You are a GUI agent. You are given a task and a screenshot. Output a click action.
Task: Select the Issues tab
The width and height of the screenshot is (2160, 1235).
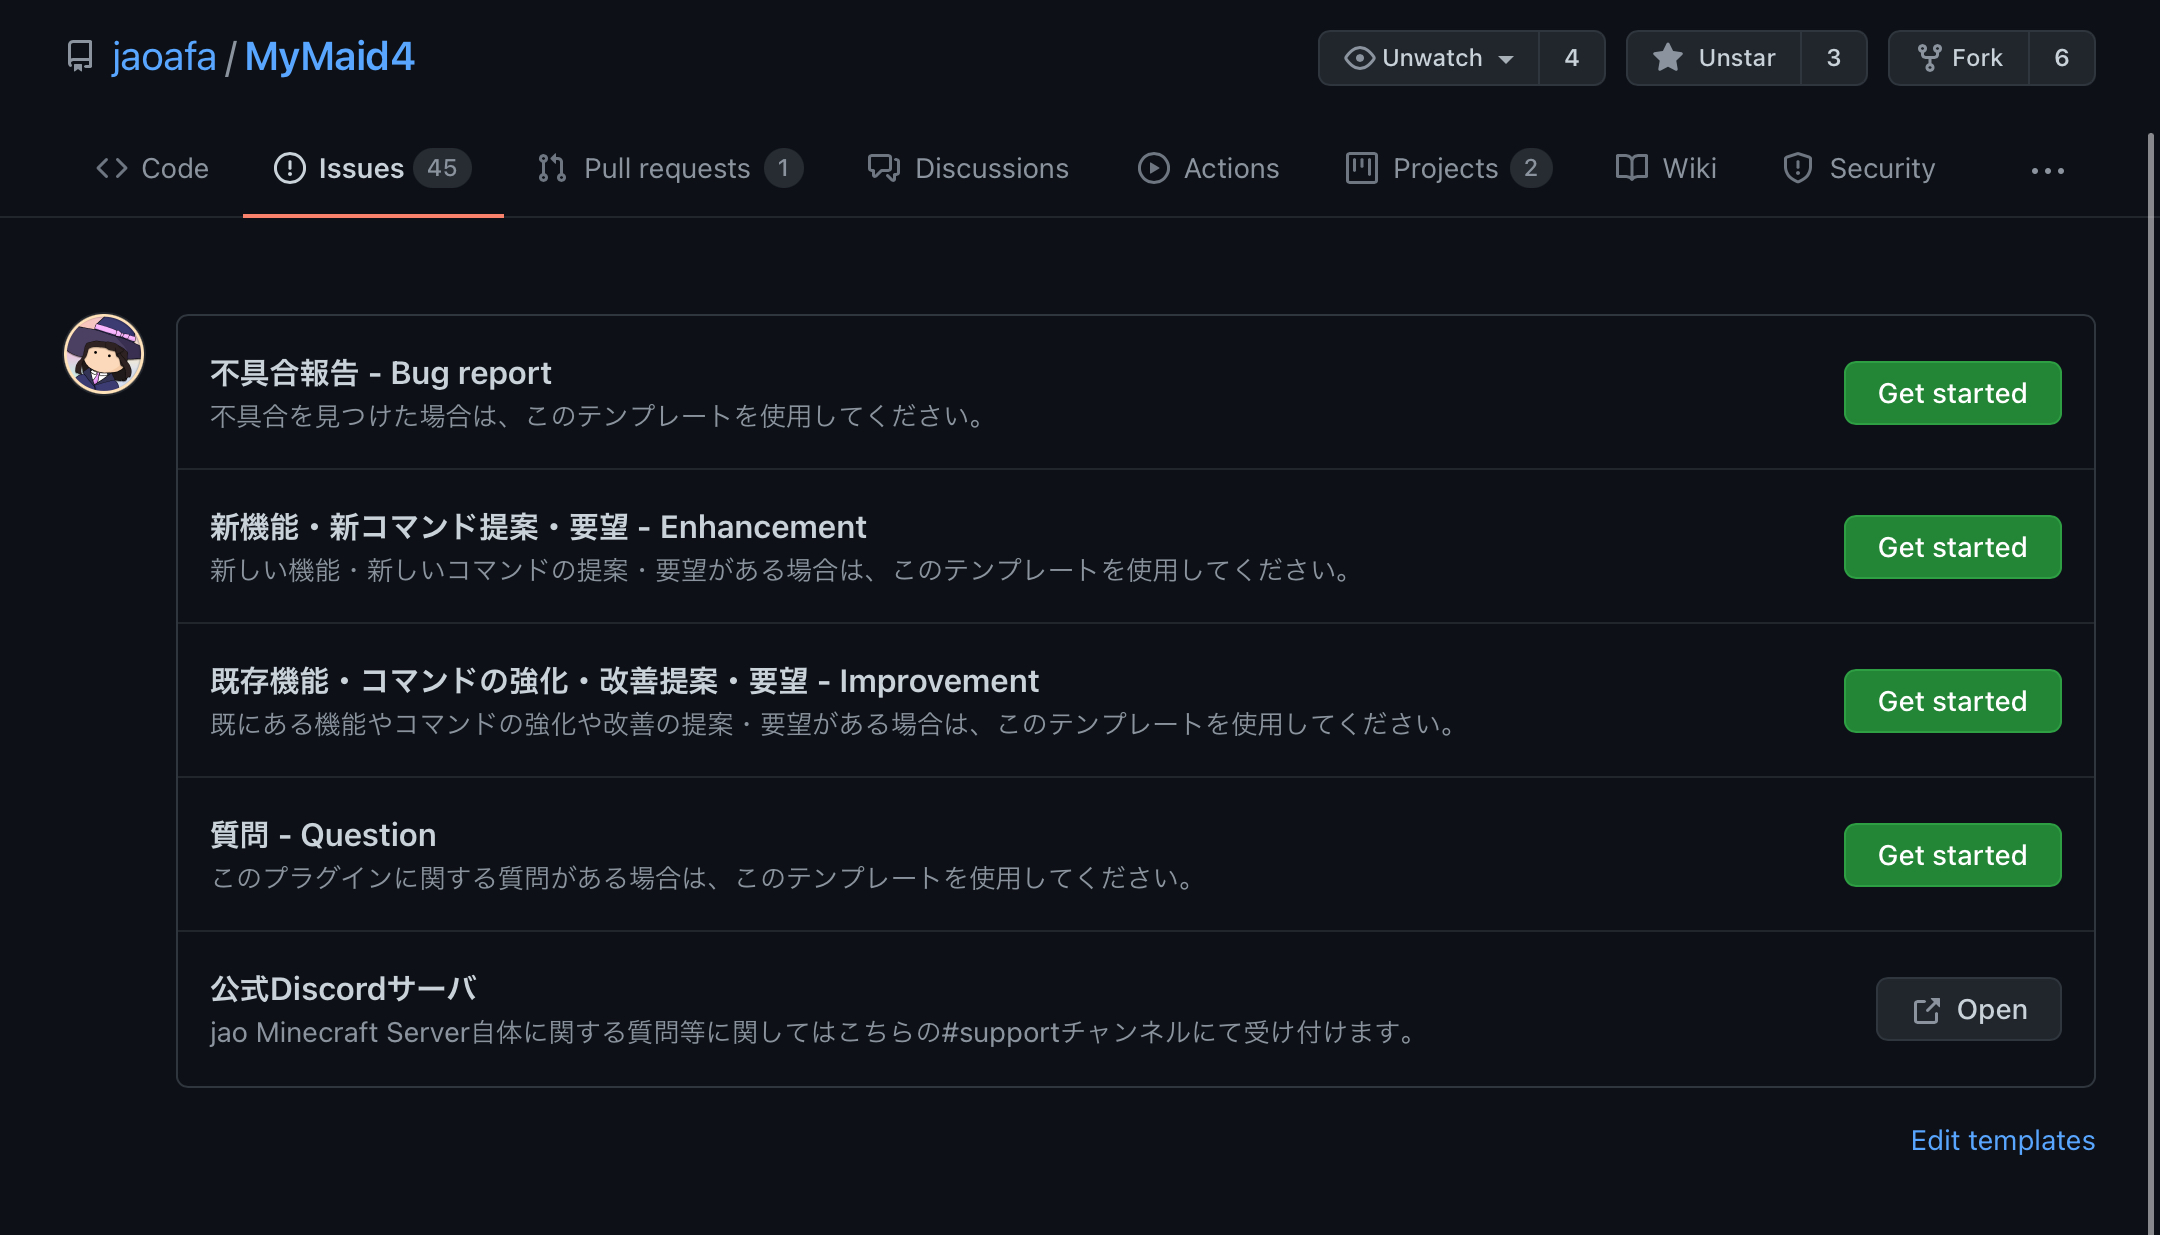pos(360,168)
